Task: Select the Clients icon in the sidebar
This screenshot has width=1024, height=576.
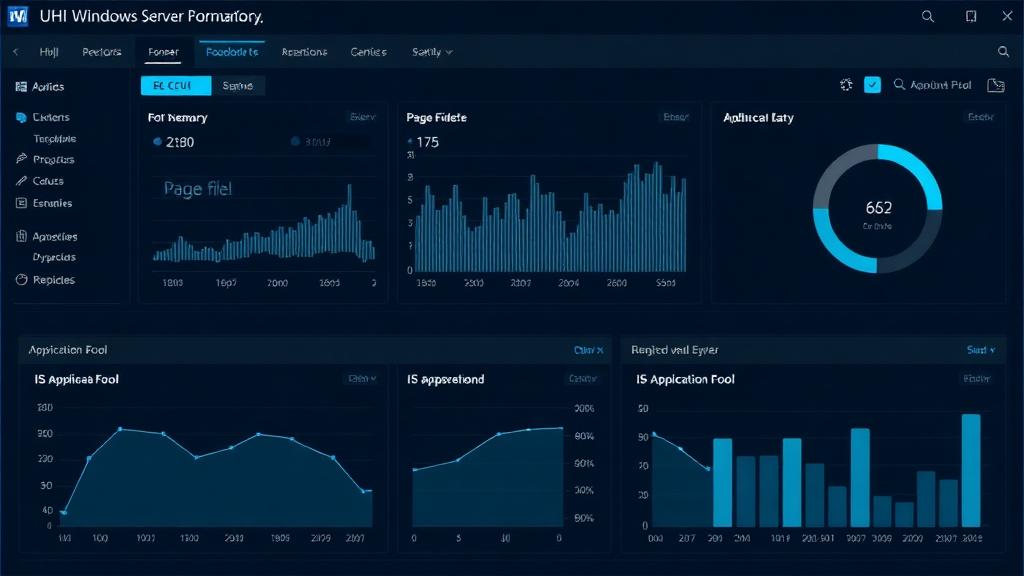Action: (20, 117)
